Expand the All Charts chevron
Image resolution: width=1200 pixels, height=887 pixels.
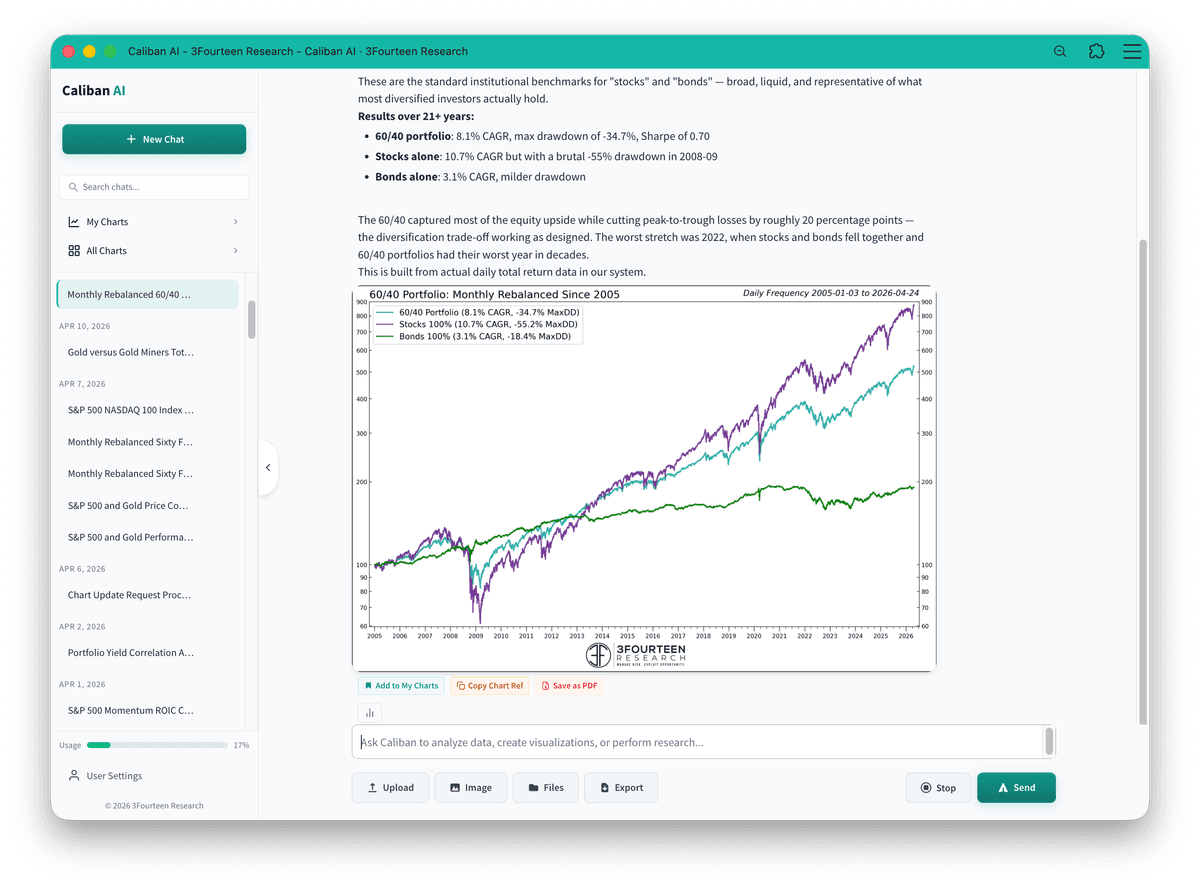click(x=235, y=251)
